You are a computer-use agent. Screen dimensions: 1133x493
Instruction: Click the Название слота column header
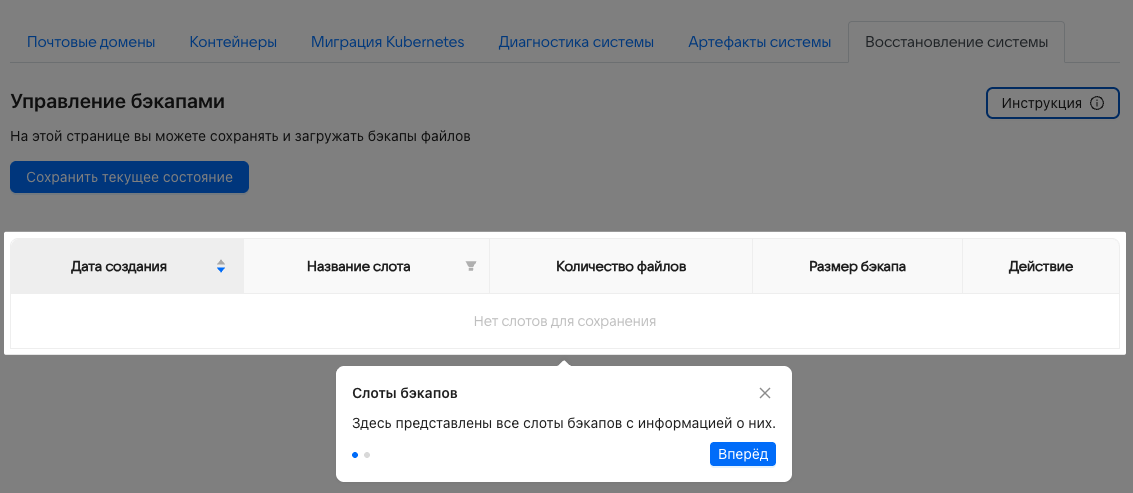coord(367,266)
